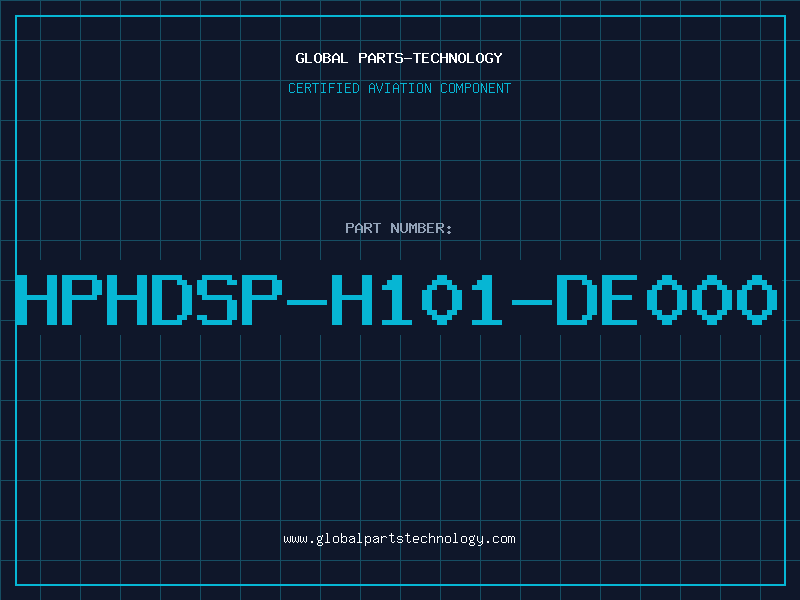Click the word NUMBER: in the label
This screenshot has height=600, width=800.
(421, 228)
